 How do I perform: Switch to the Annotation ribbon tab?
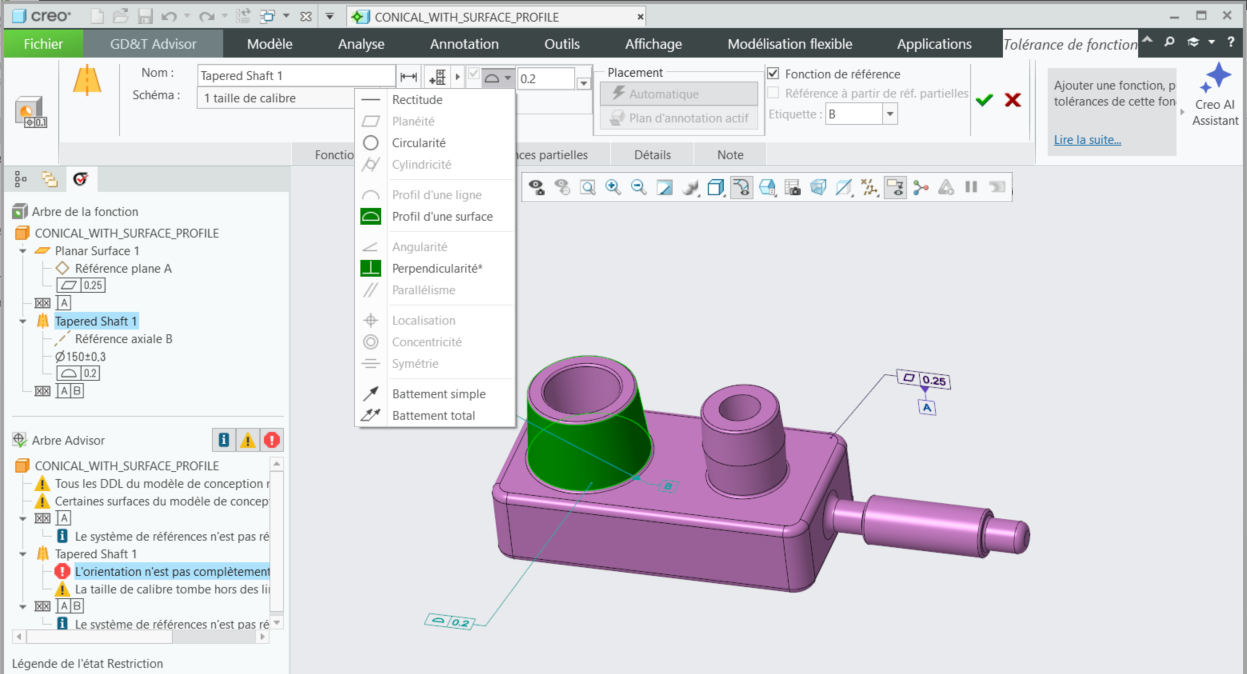464,44
